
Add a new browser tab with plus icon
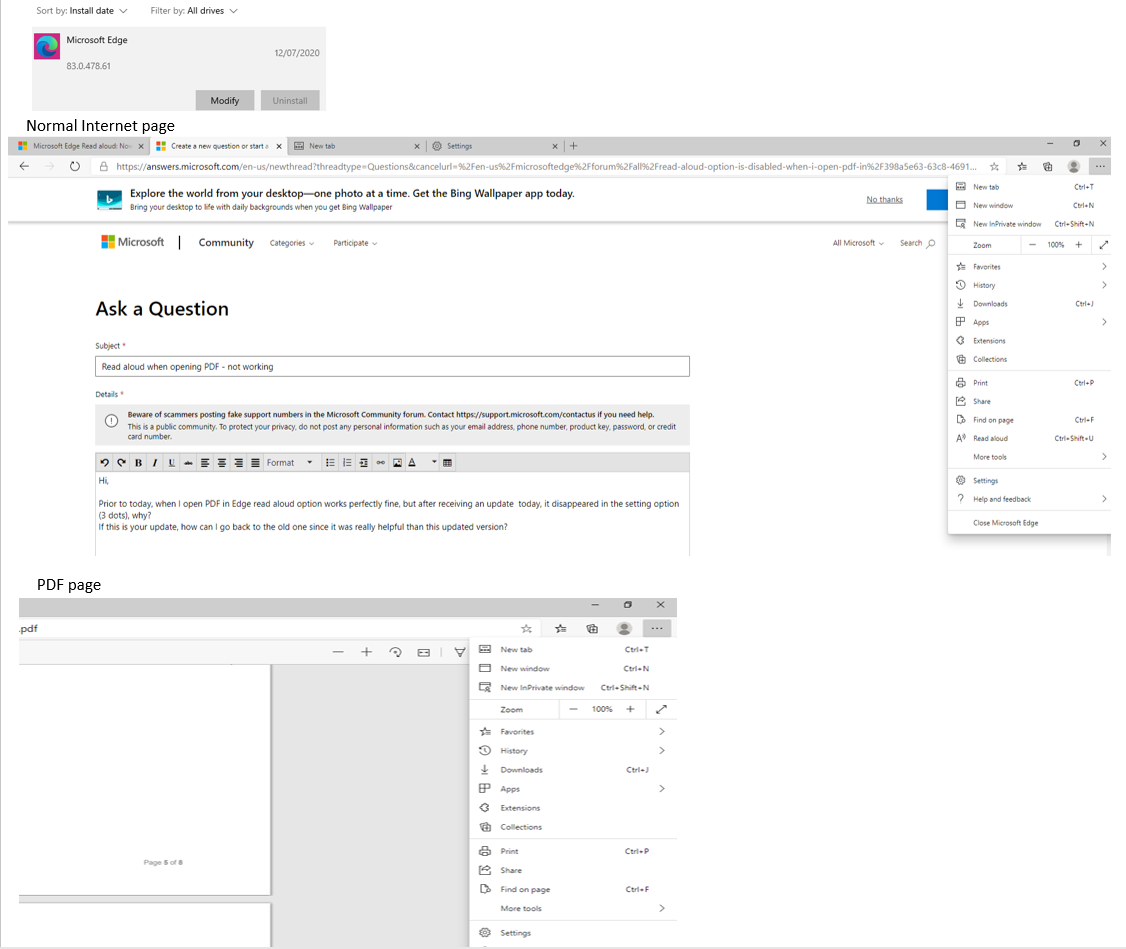pyautogui.click(x=573, y=146)
